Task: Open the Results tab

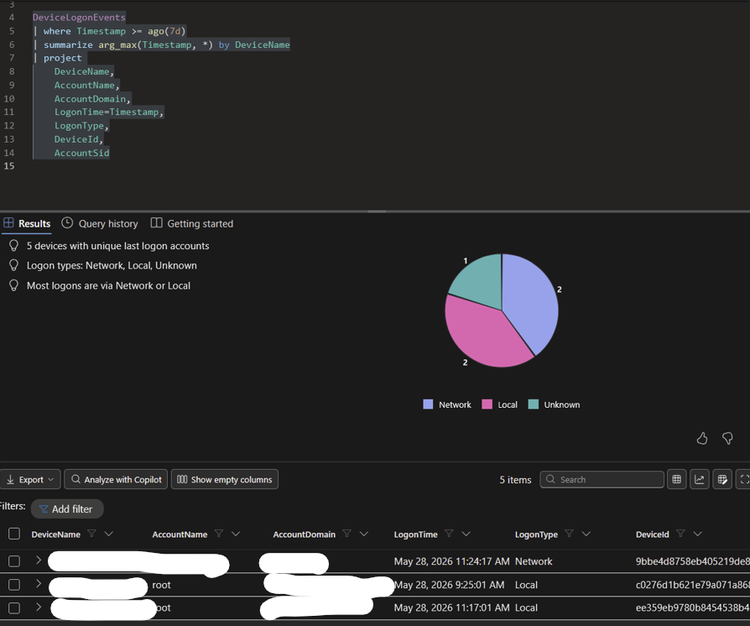Action: 27,223
